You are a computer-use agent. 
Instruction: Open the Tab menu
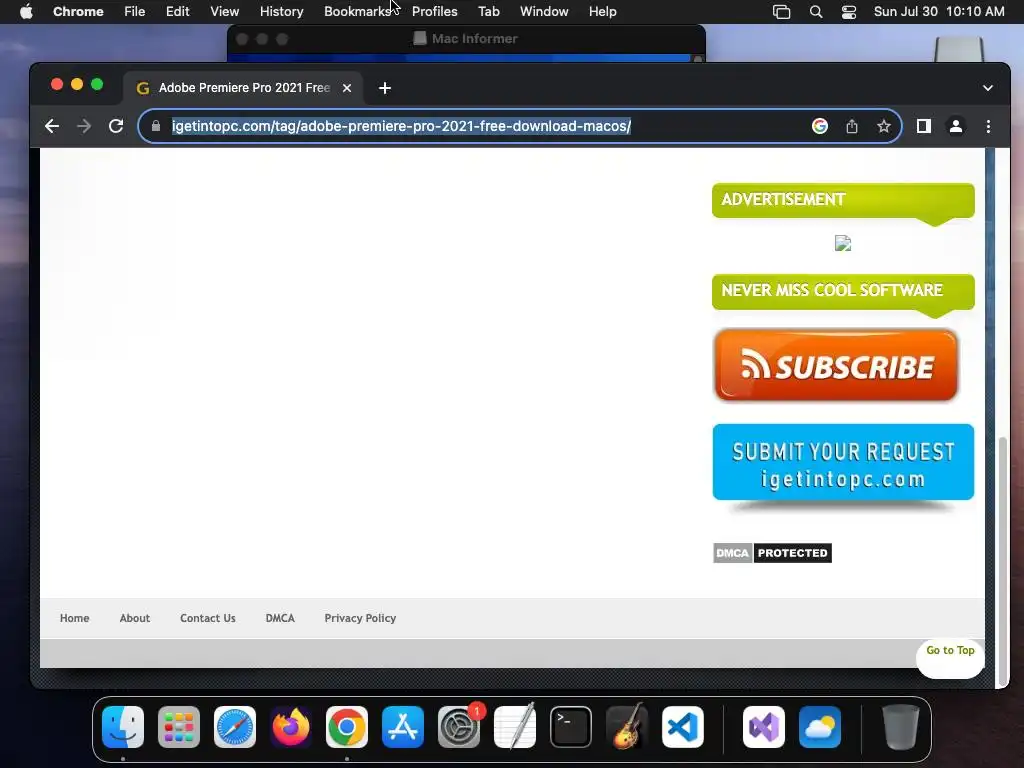[x=488, y=12]
